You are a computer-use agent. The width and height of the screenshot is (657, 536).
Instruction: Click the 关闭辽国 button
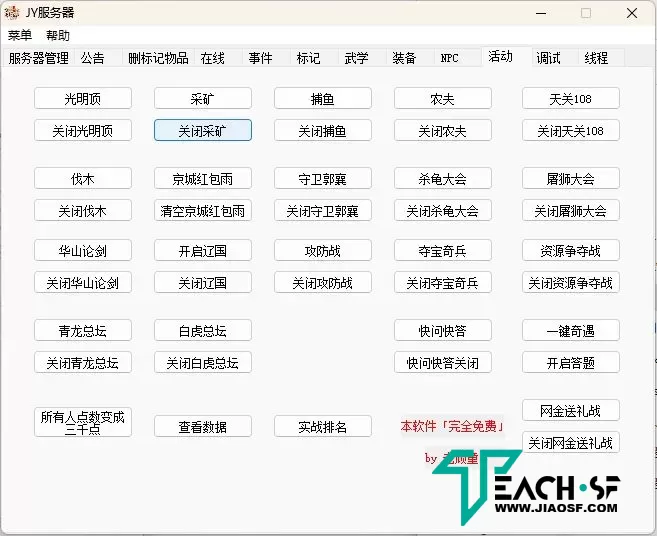(203, 282)
